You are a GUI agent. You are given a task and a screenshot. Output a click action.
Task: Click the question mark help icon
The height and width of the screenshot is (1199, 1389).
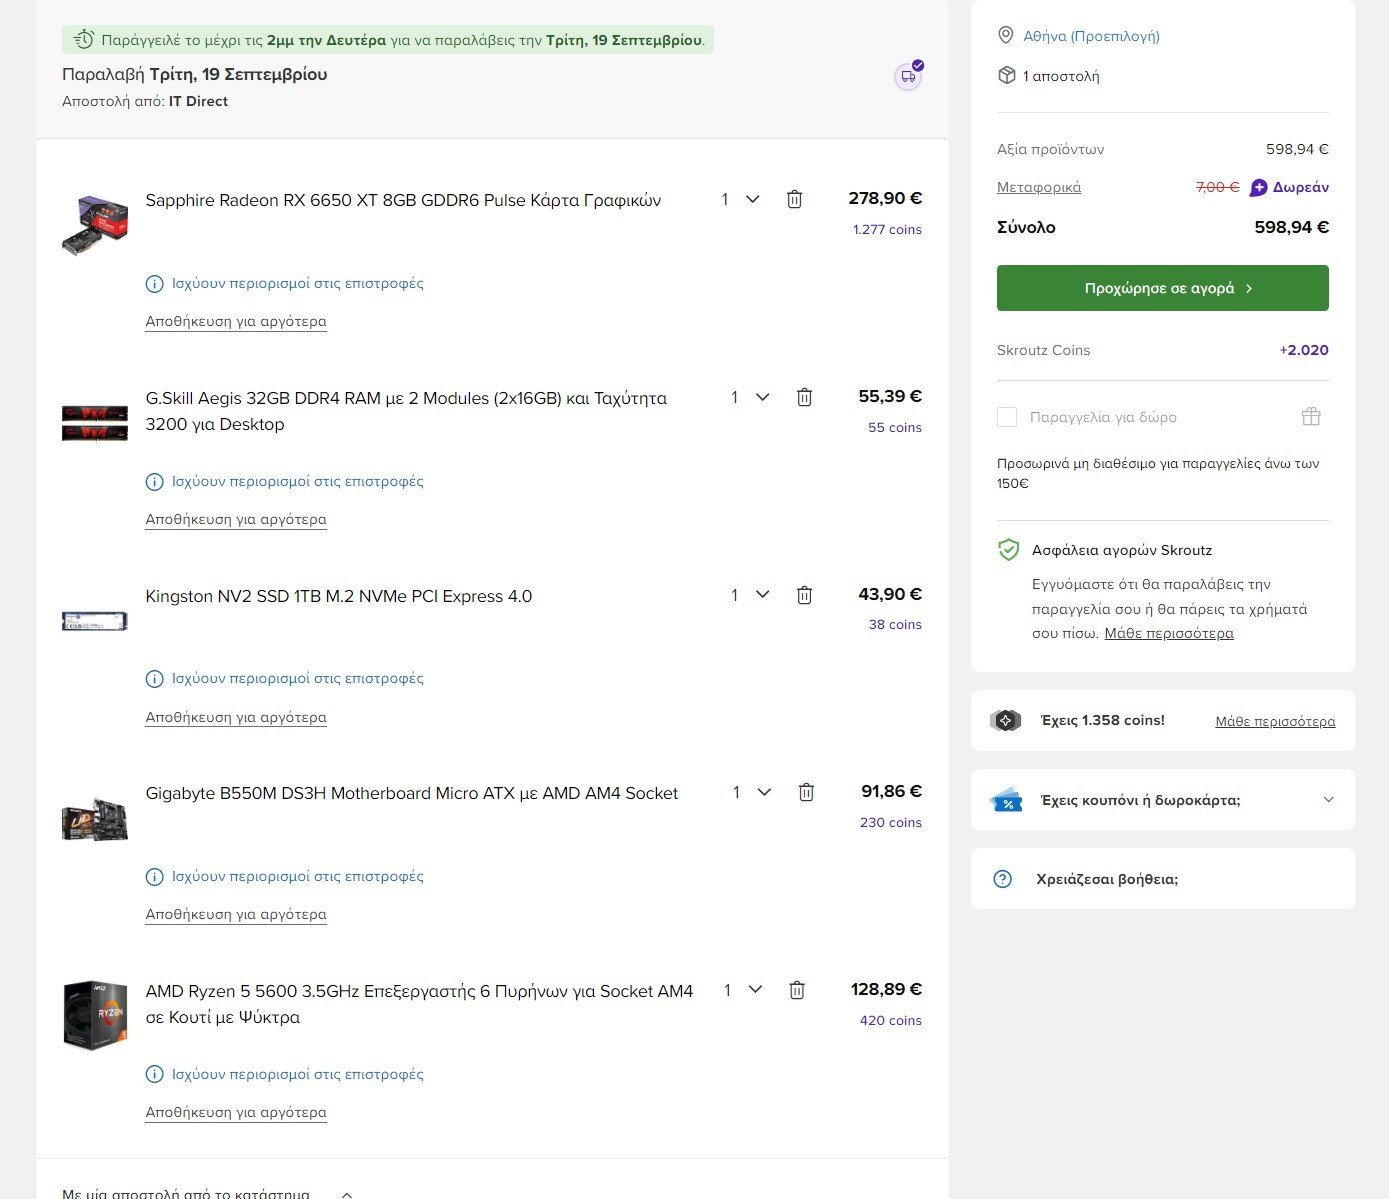[x=1003, y=879]
